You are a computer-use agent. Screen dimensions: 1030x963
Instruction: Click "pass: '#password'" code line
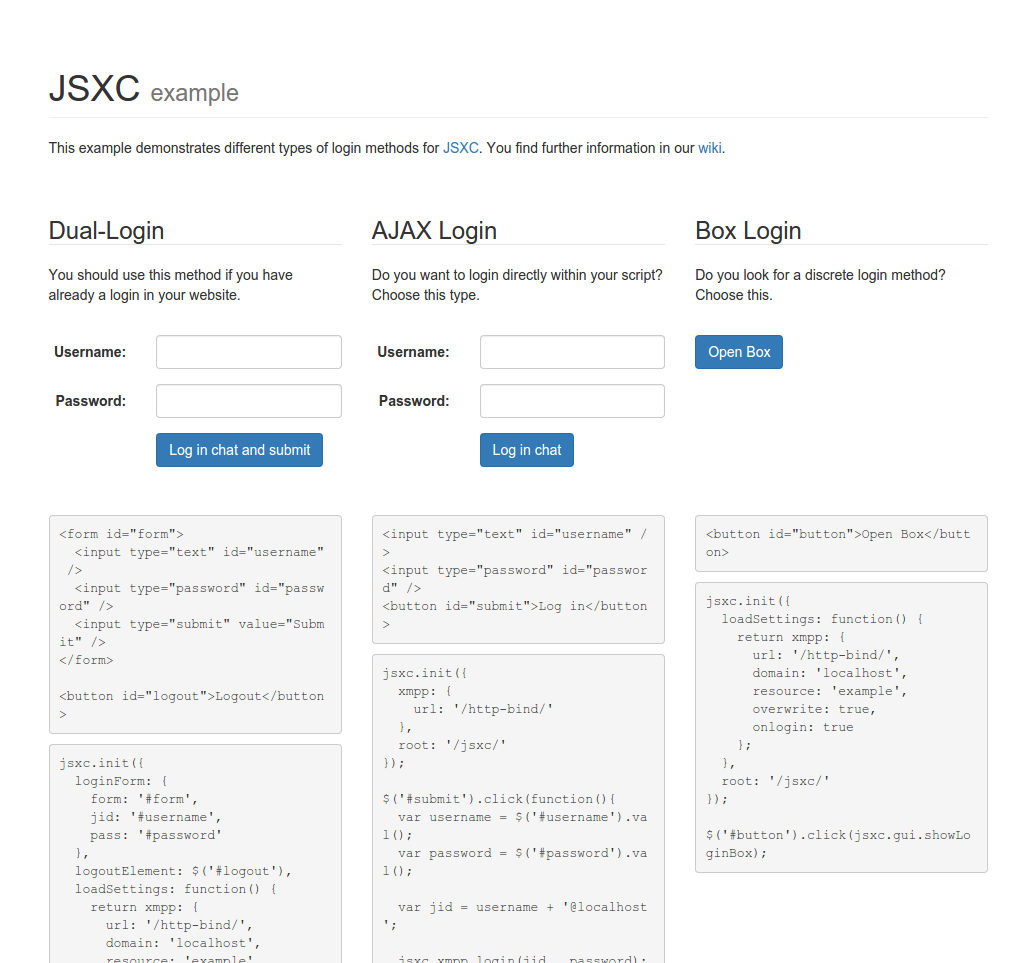point(156,836)
